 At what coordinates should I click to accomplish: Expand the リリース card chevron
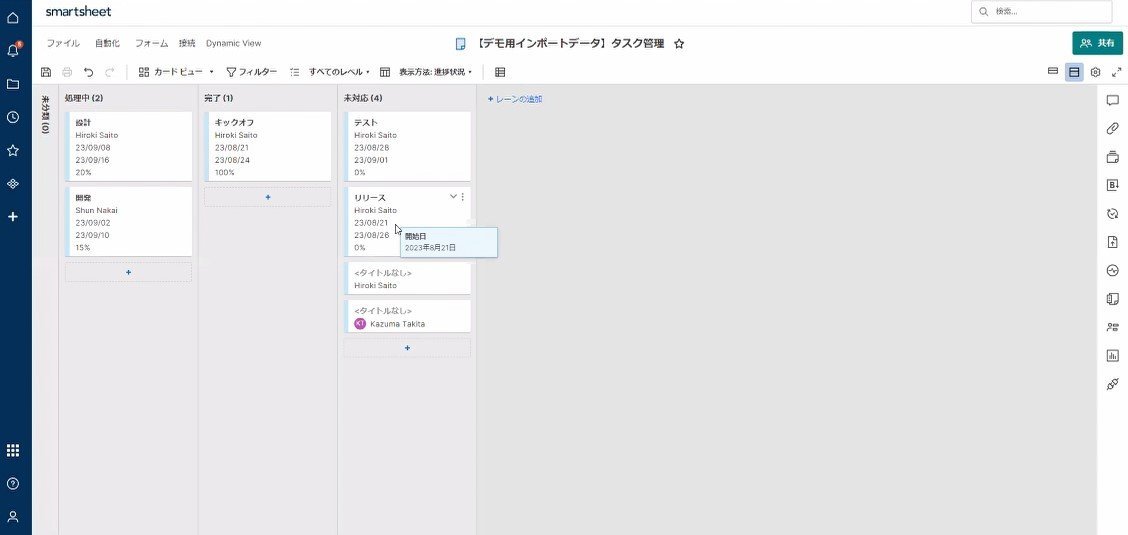point(452,196)
